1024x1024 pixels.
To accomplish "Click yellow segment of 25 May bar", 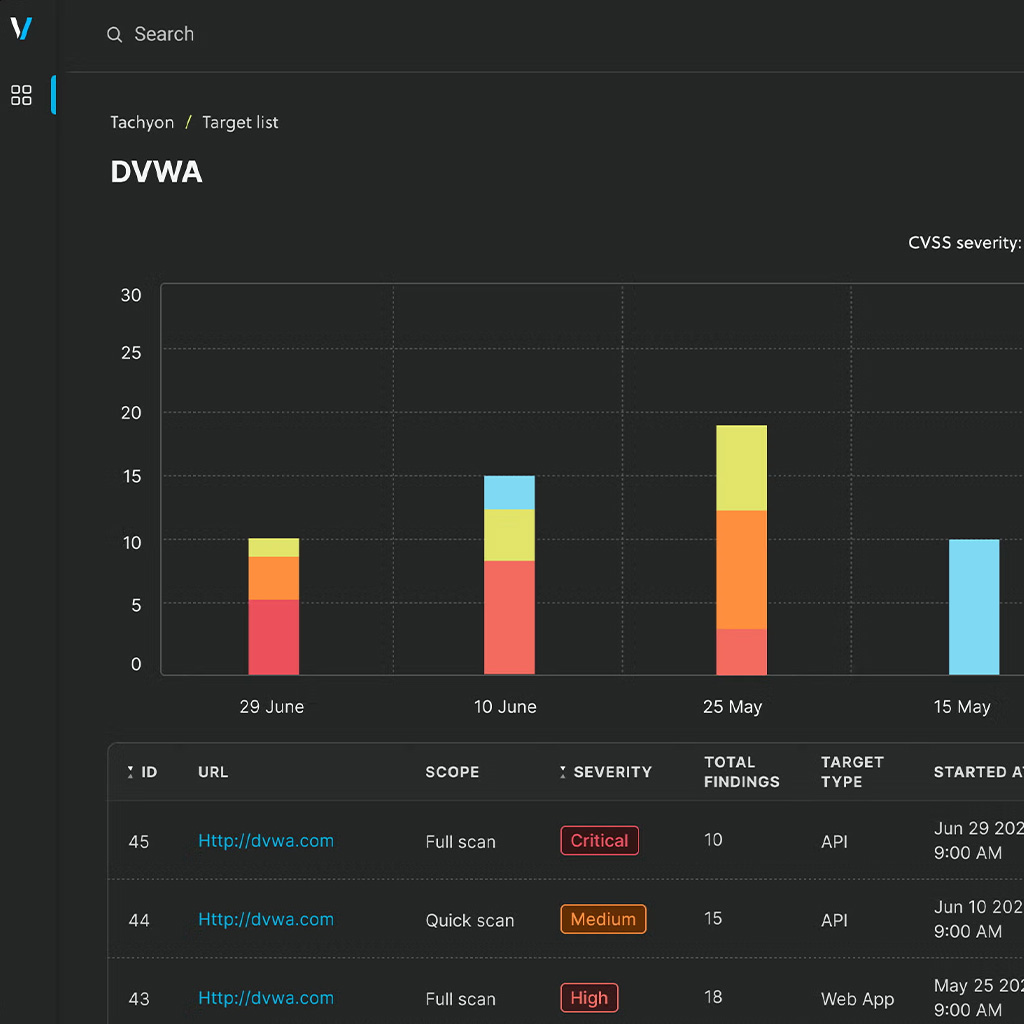I will point(741,468).
